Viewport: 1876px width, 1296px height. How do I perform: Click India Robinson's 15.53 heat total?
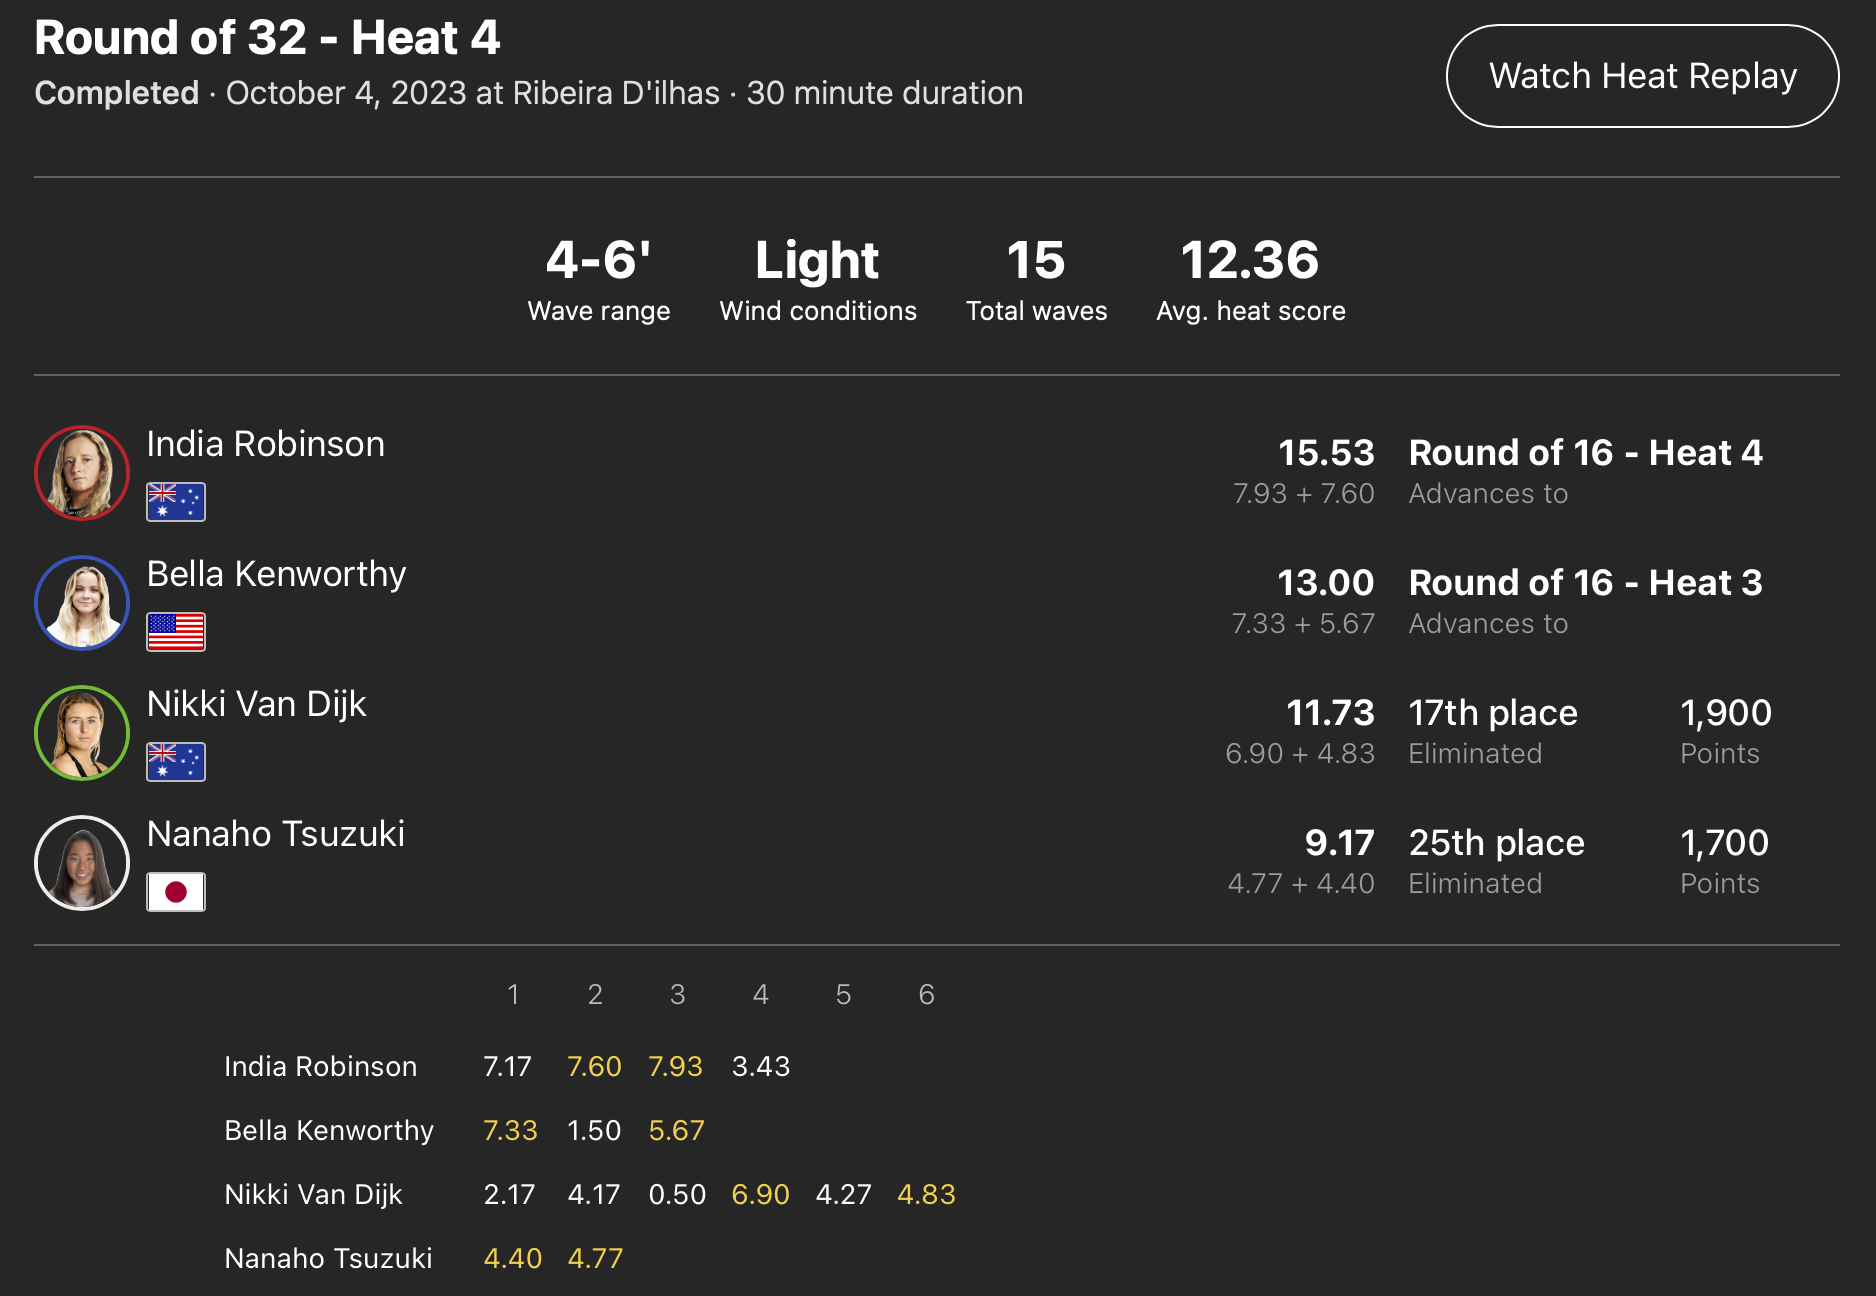[1326, 453]
